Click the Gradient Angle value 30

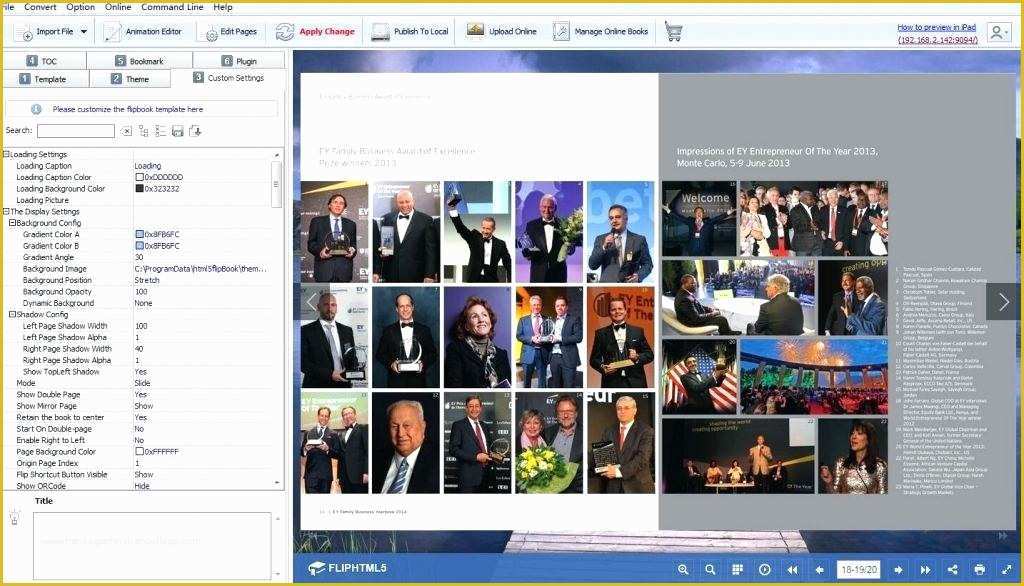(138, 257)
